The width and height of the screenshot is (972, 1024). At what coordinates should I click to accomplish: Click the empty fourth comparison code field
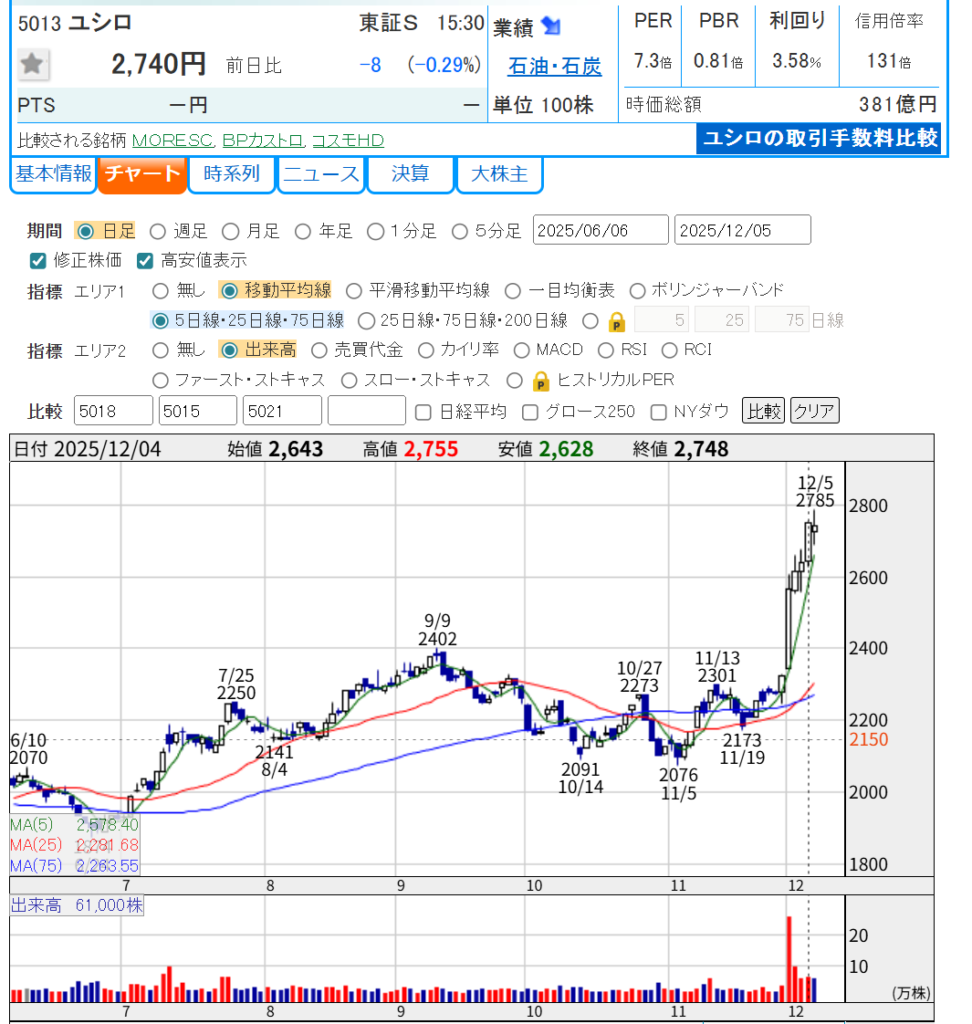pyautogui.click(x=366, y=411)
